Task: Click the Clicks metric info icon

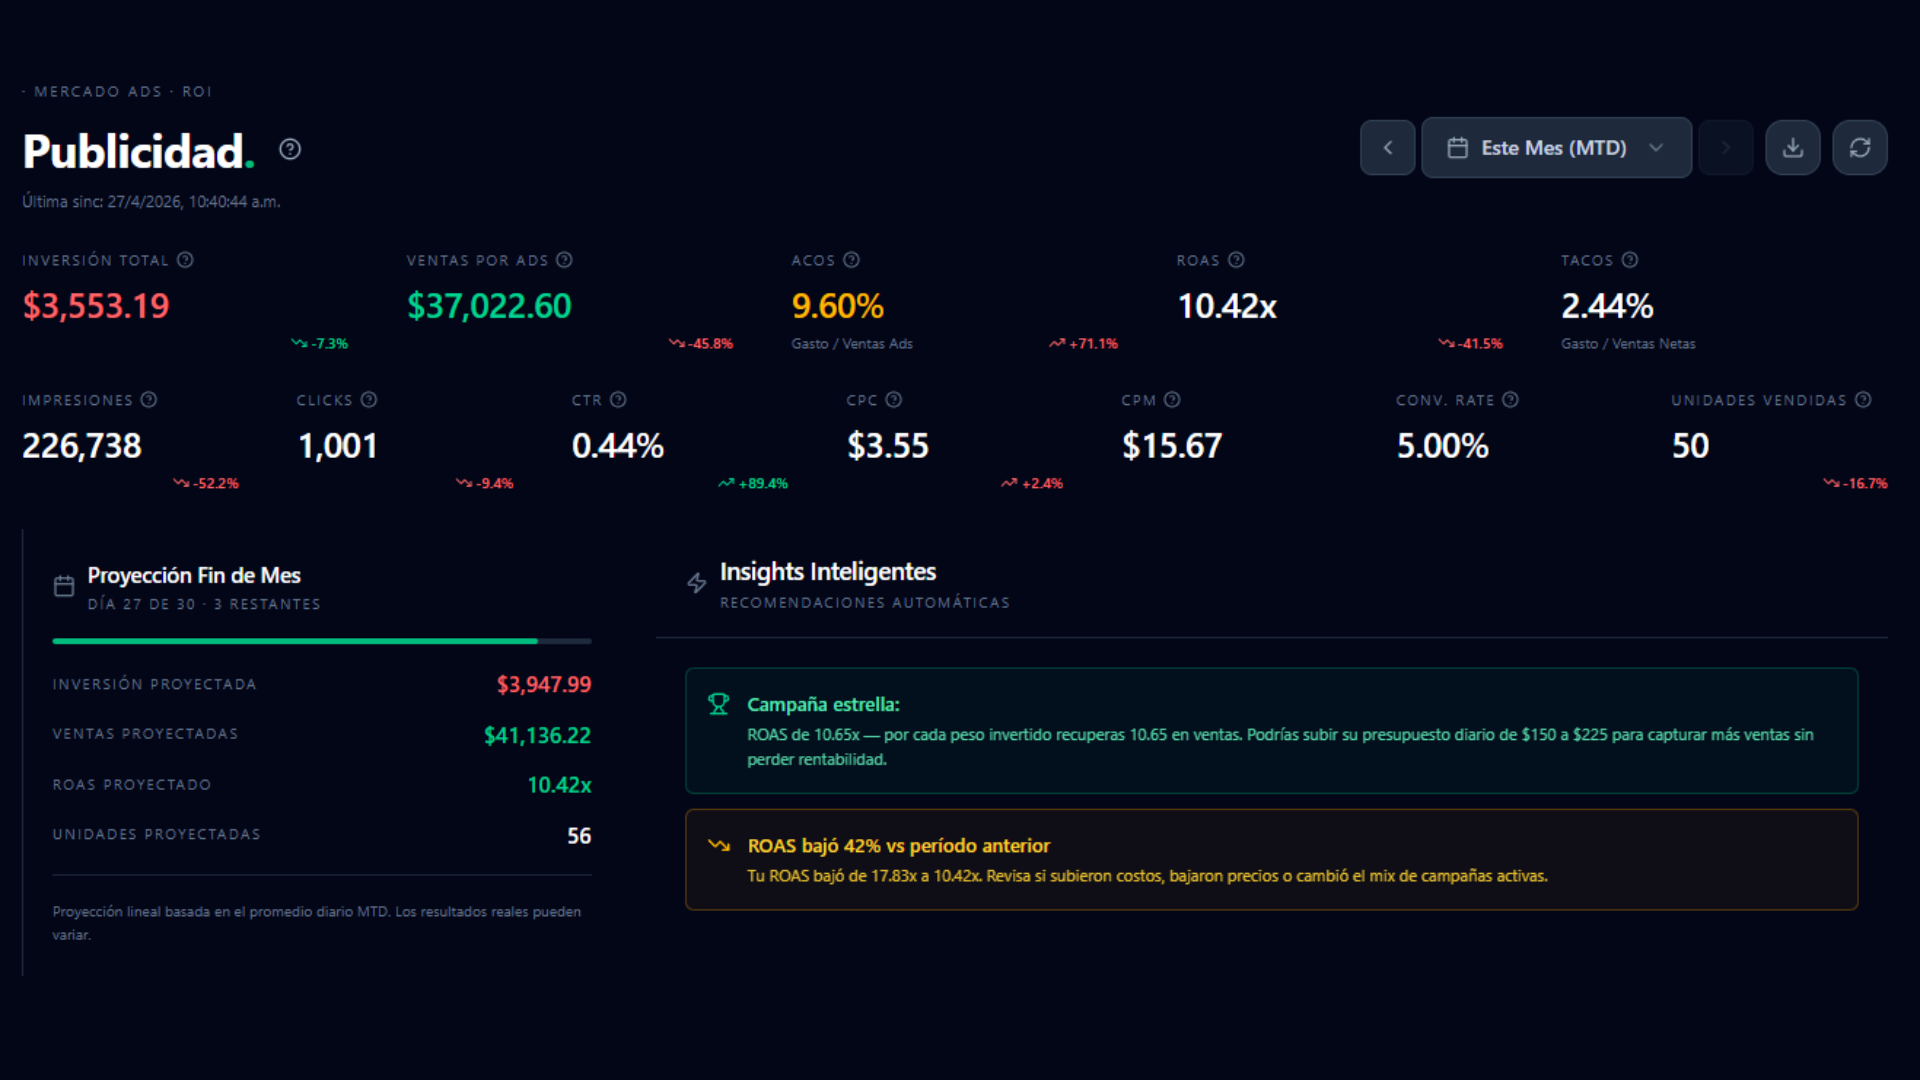Action: [x=369, y=400]
